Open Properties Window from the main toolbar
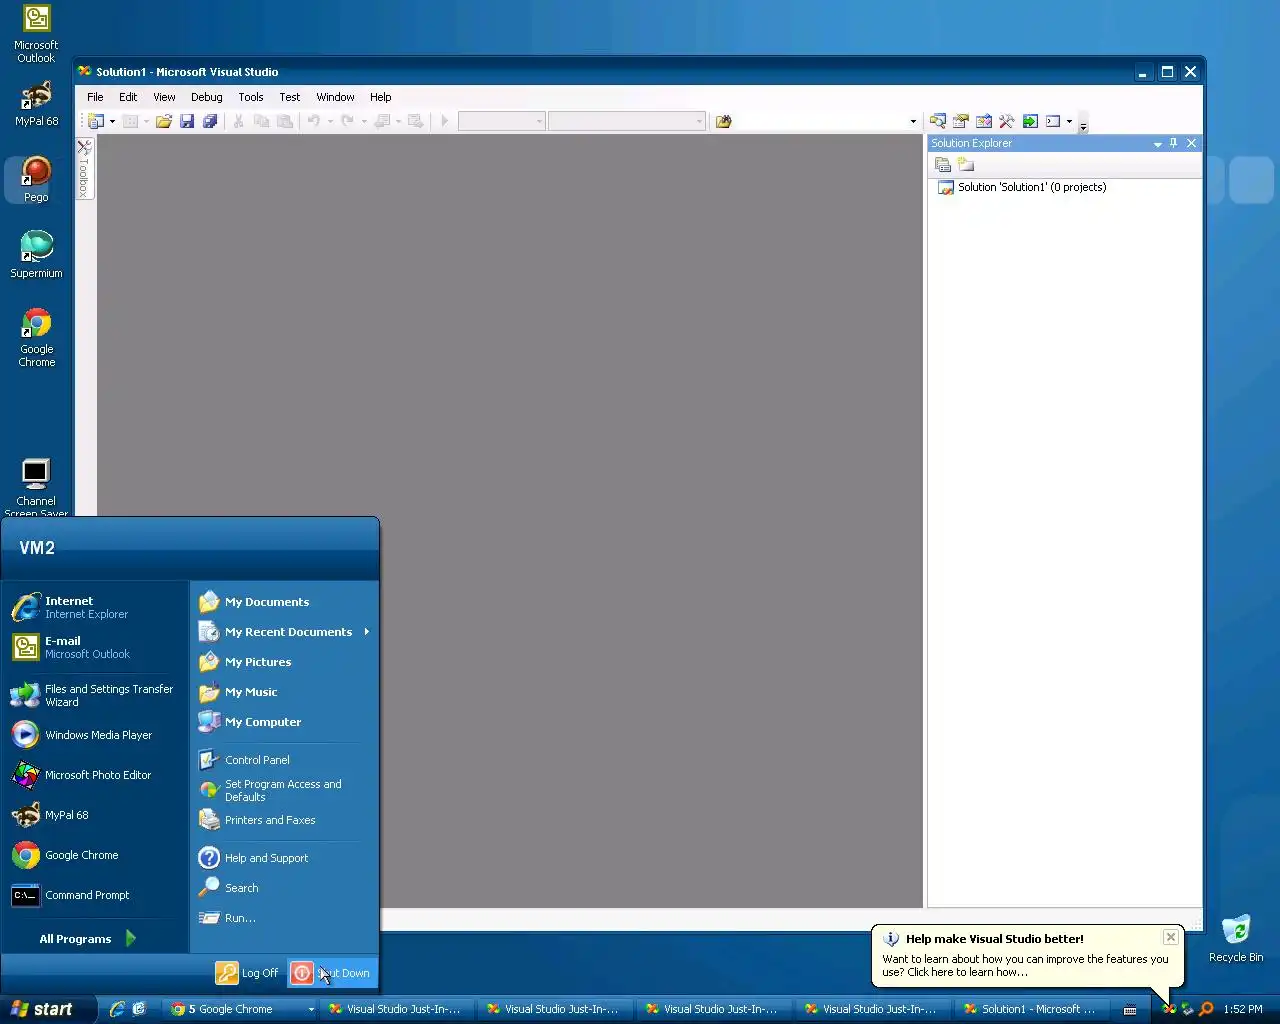 point(960,121)
